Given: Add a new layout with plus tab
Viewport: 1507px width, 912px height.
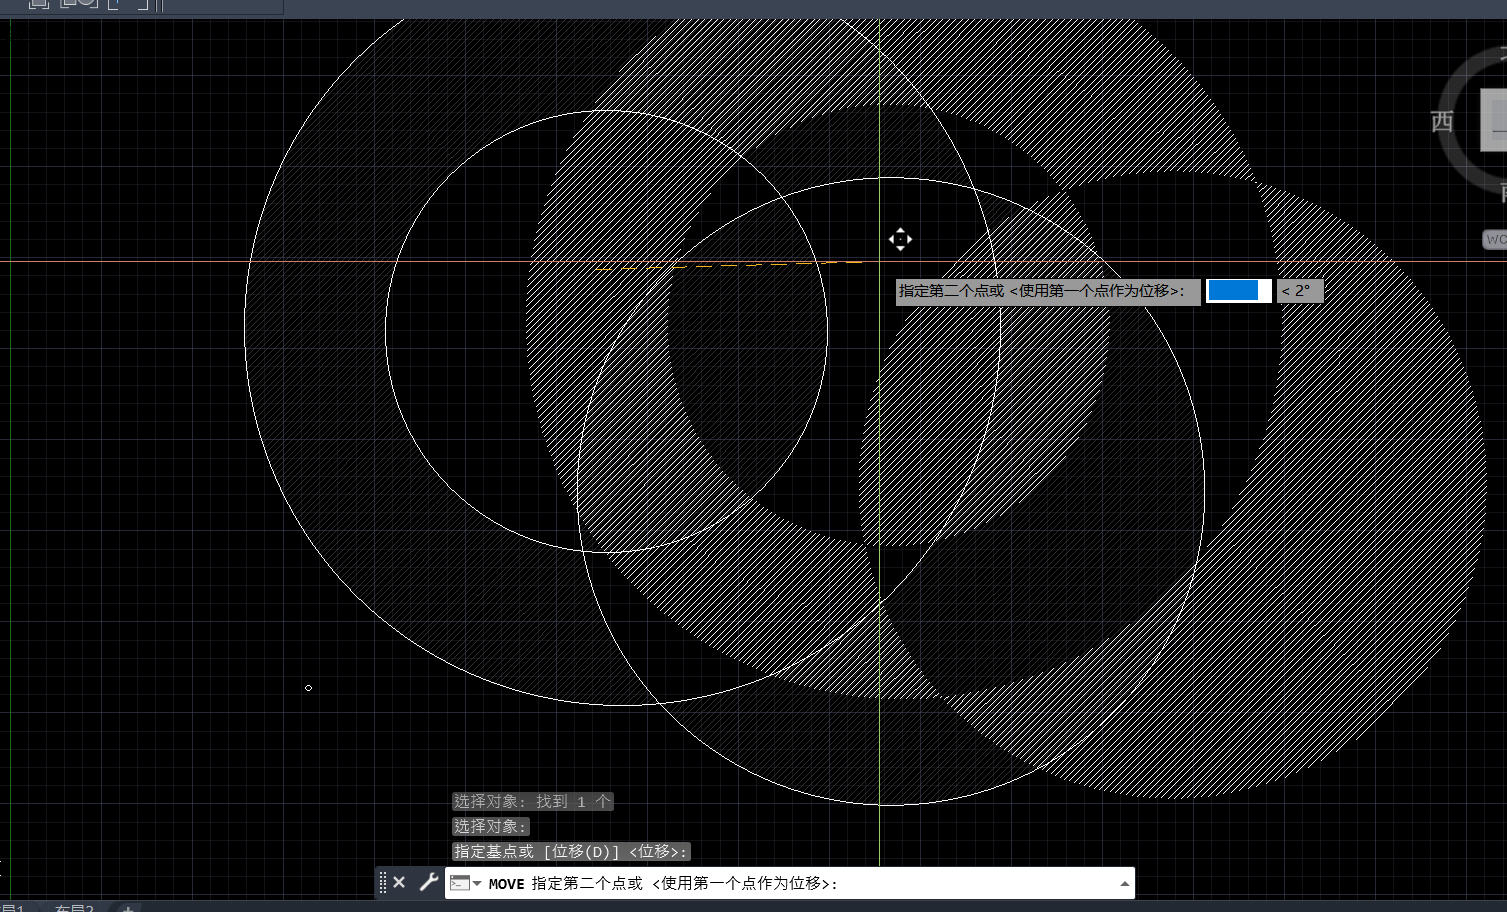Looking at the screenshot, I should pyautogui.click(x=127, y=908).
